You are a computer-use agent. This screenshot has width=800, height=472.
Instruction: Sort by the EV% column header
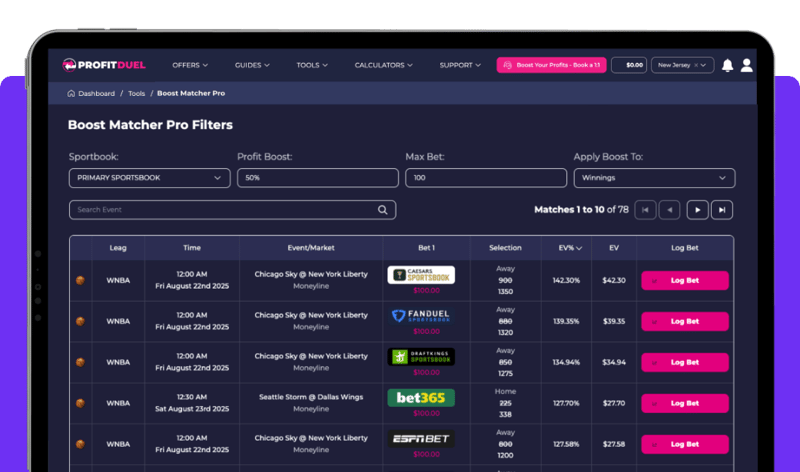[567, 248]
